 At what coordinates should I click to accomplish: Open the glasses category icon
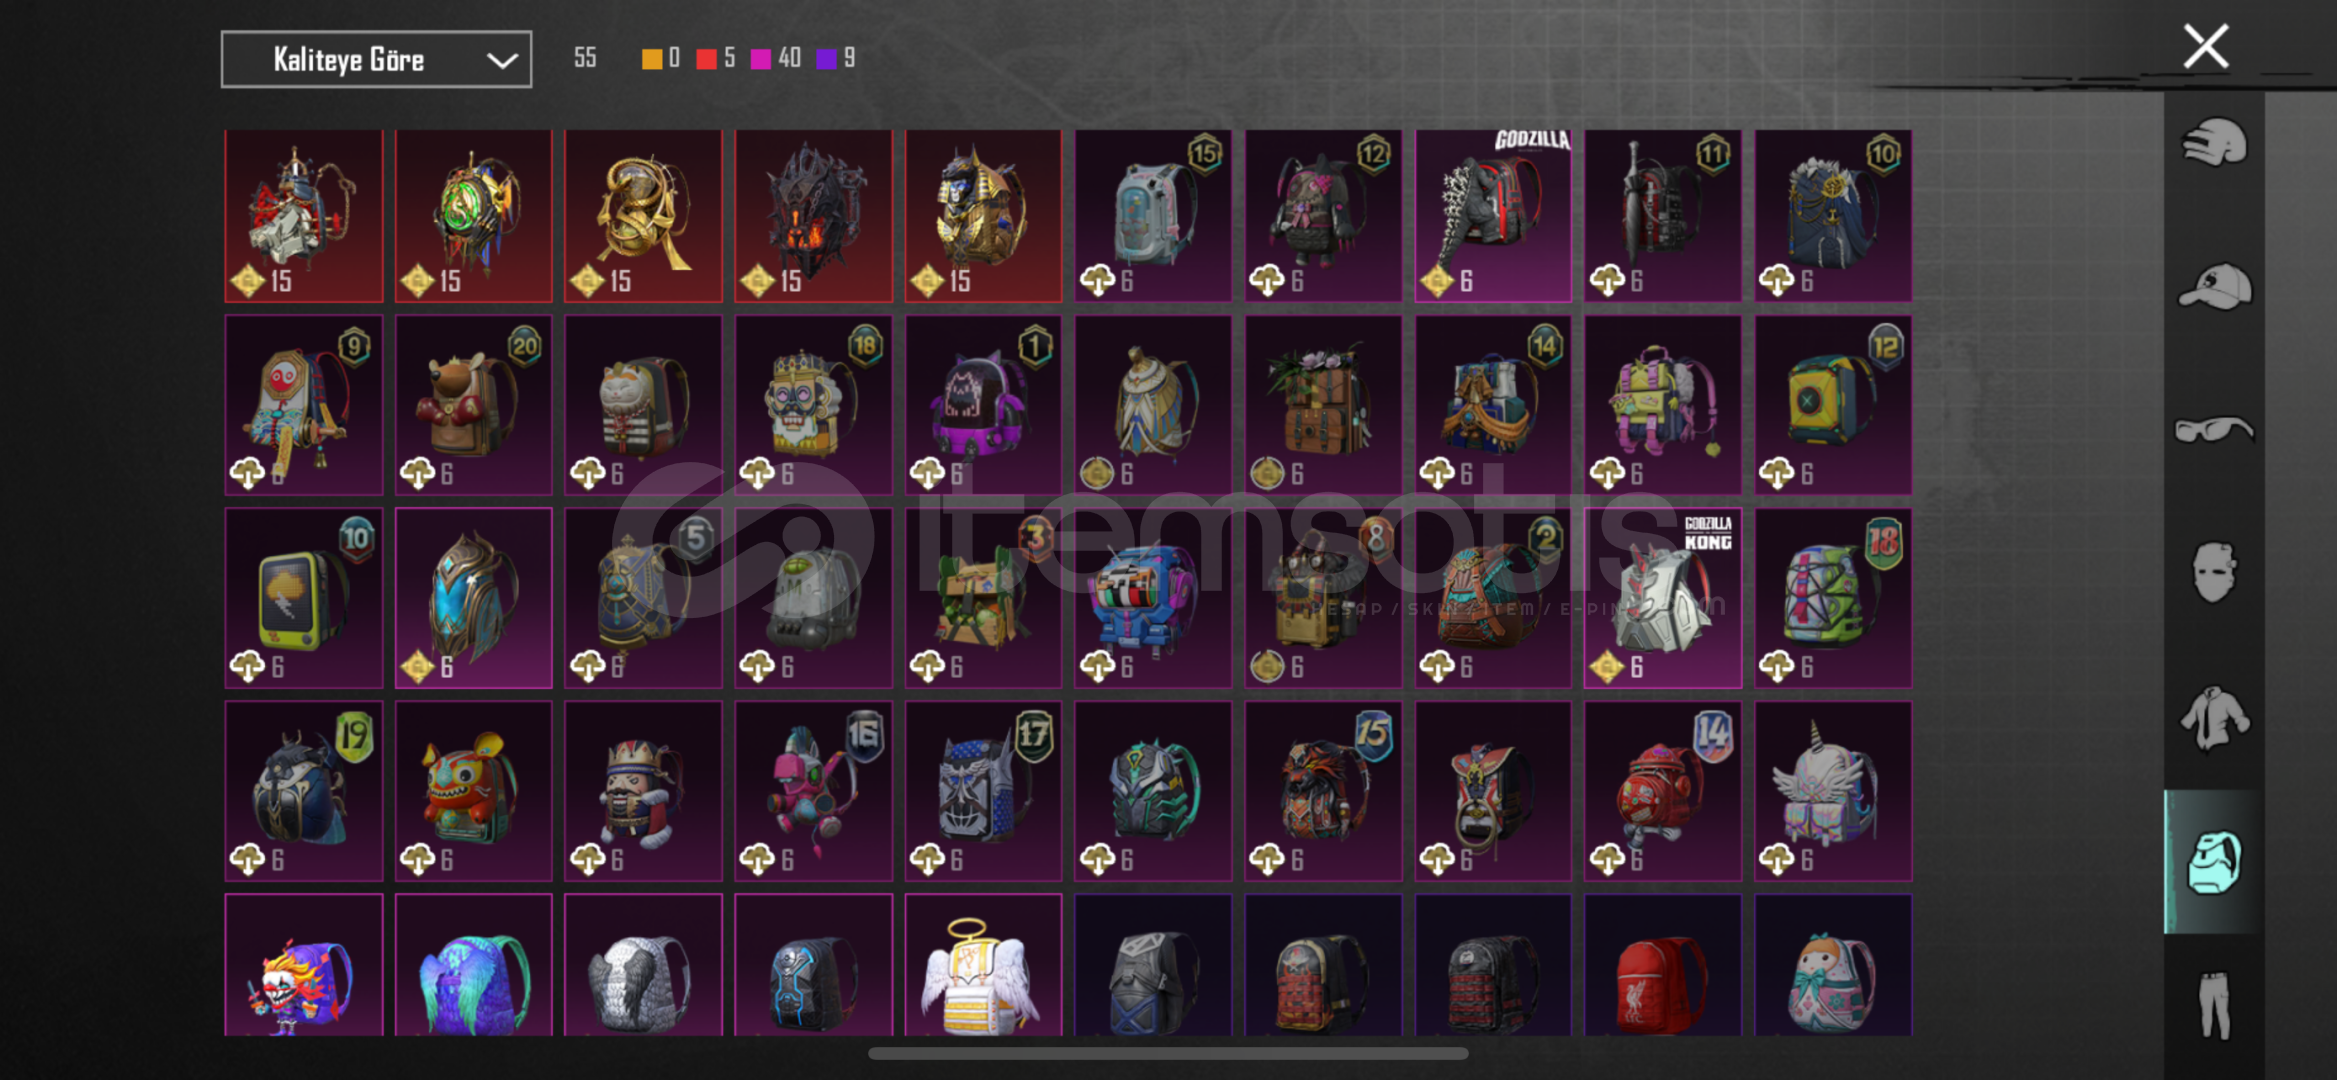click(2214, 430)
